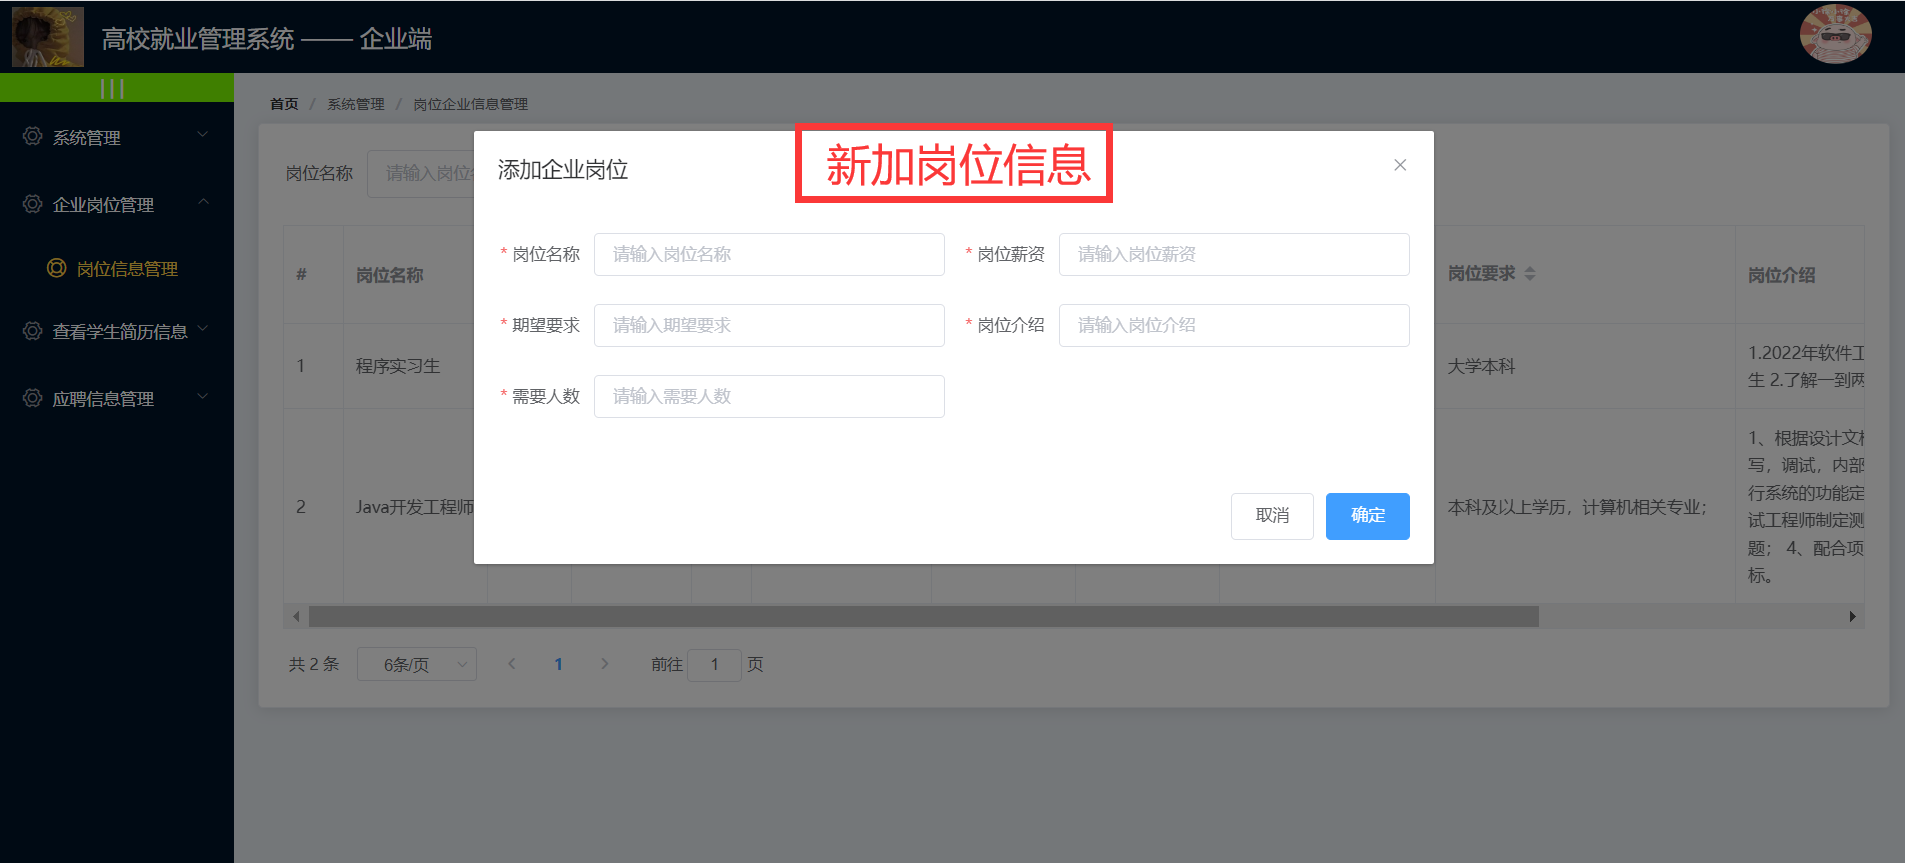Click the horizontal table scrollbar
This screenshot has width=1905, height=863.
[922, 617]
